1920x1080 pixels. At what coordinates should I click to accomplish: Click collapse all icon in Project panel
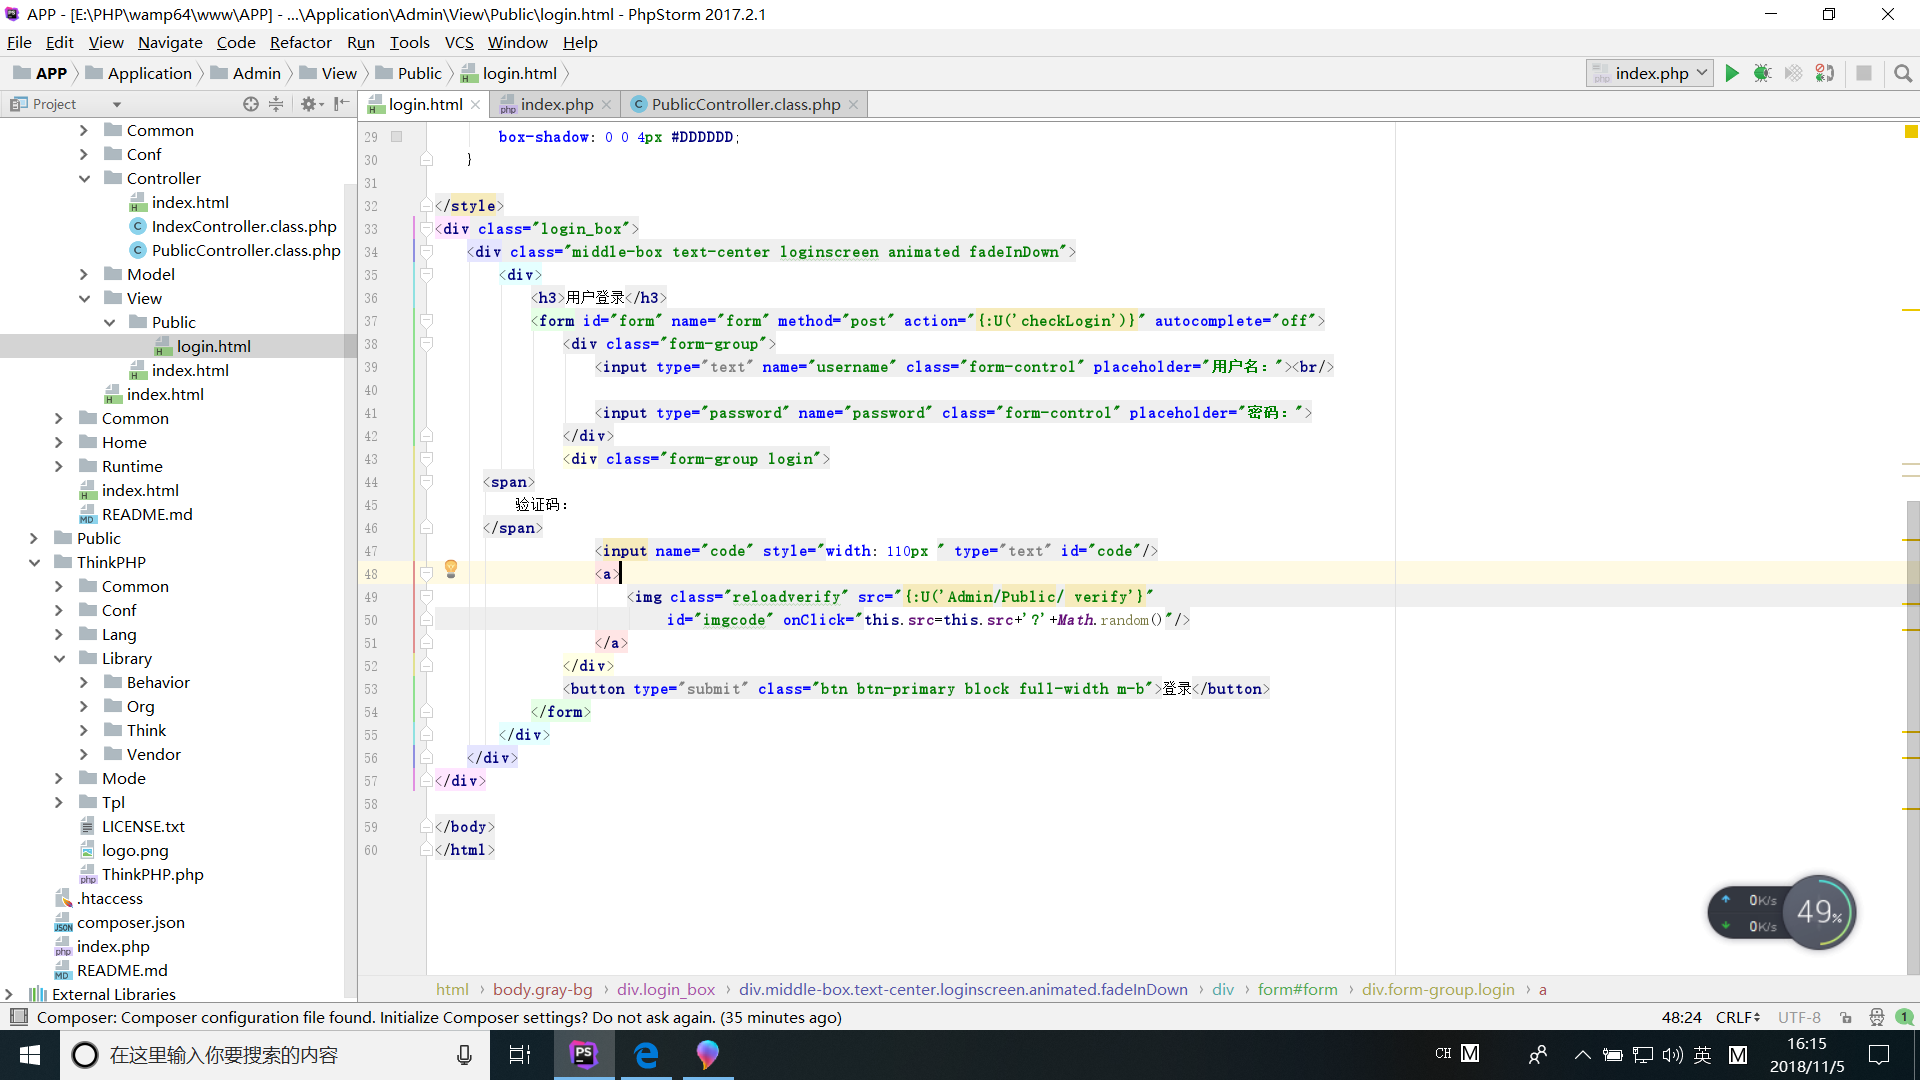[x=276, y=104]
